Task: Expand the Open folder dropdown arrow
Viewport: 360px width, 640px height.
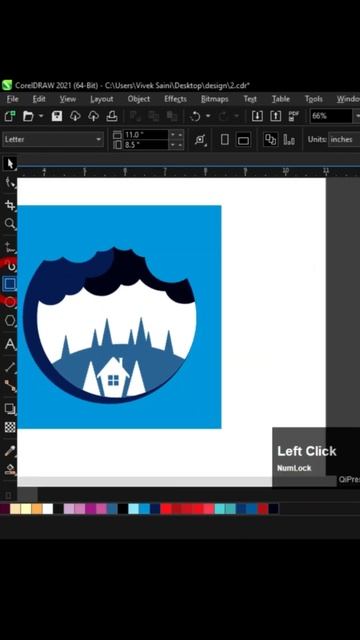Action: point(41,116)
